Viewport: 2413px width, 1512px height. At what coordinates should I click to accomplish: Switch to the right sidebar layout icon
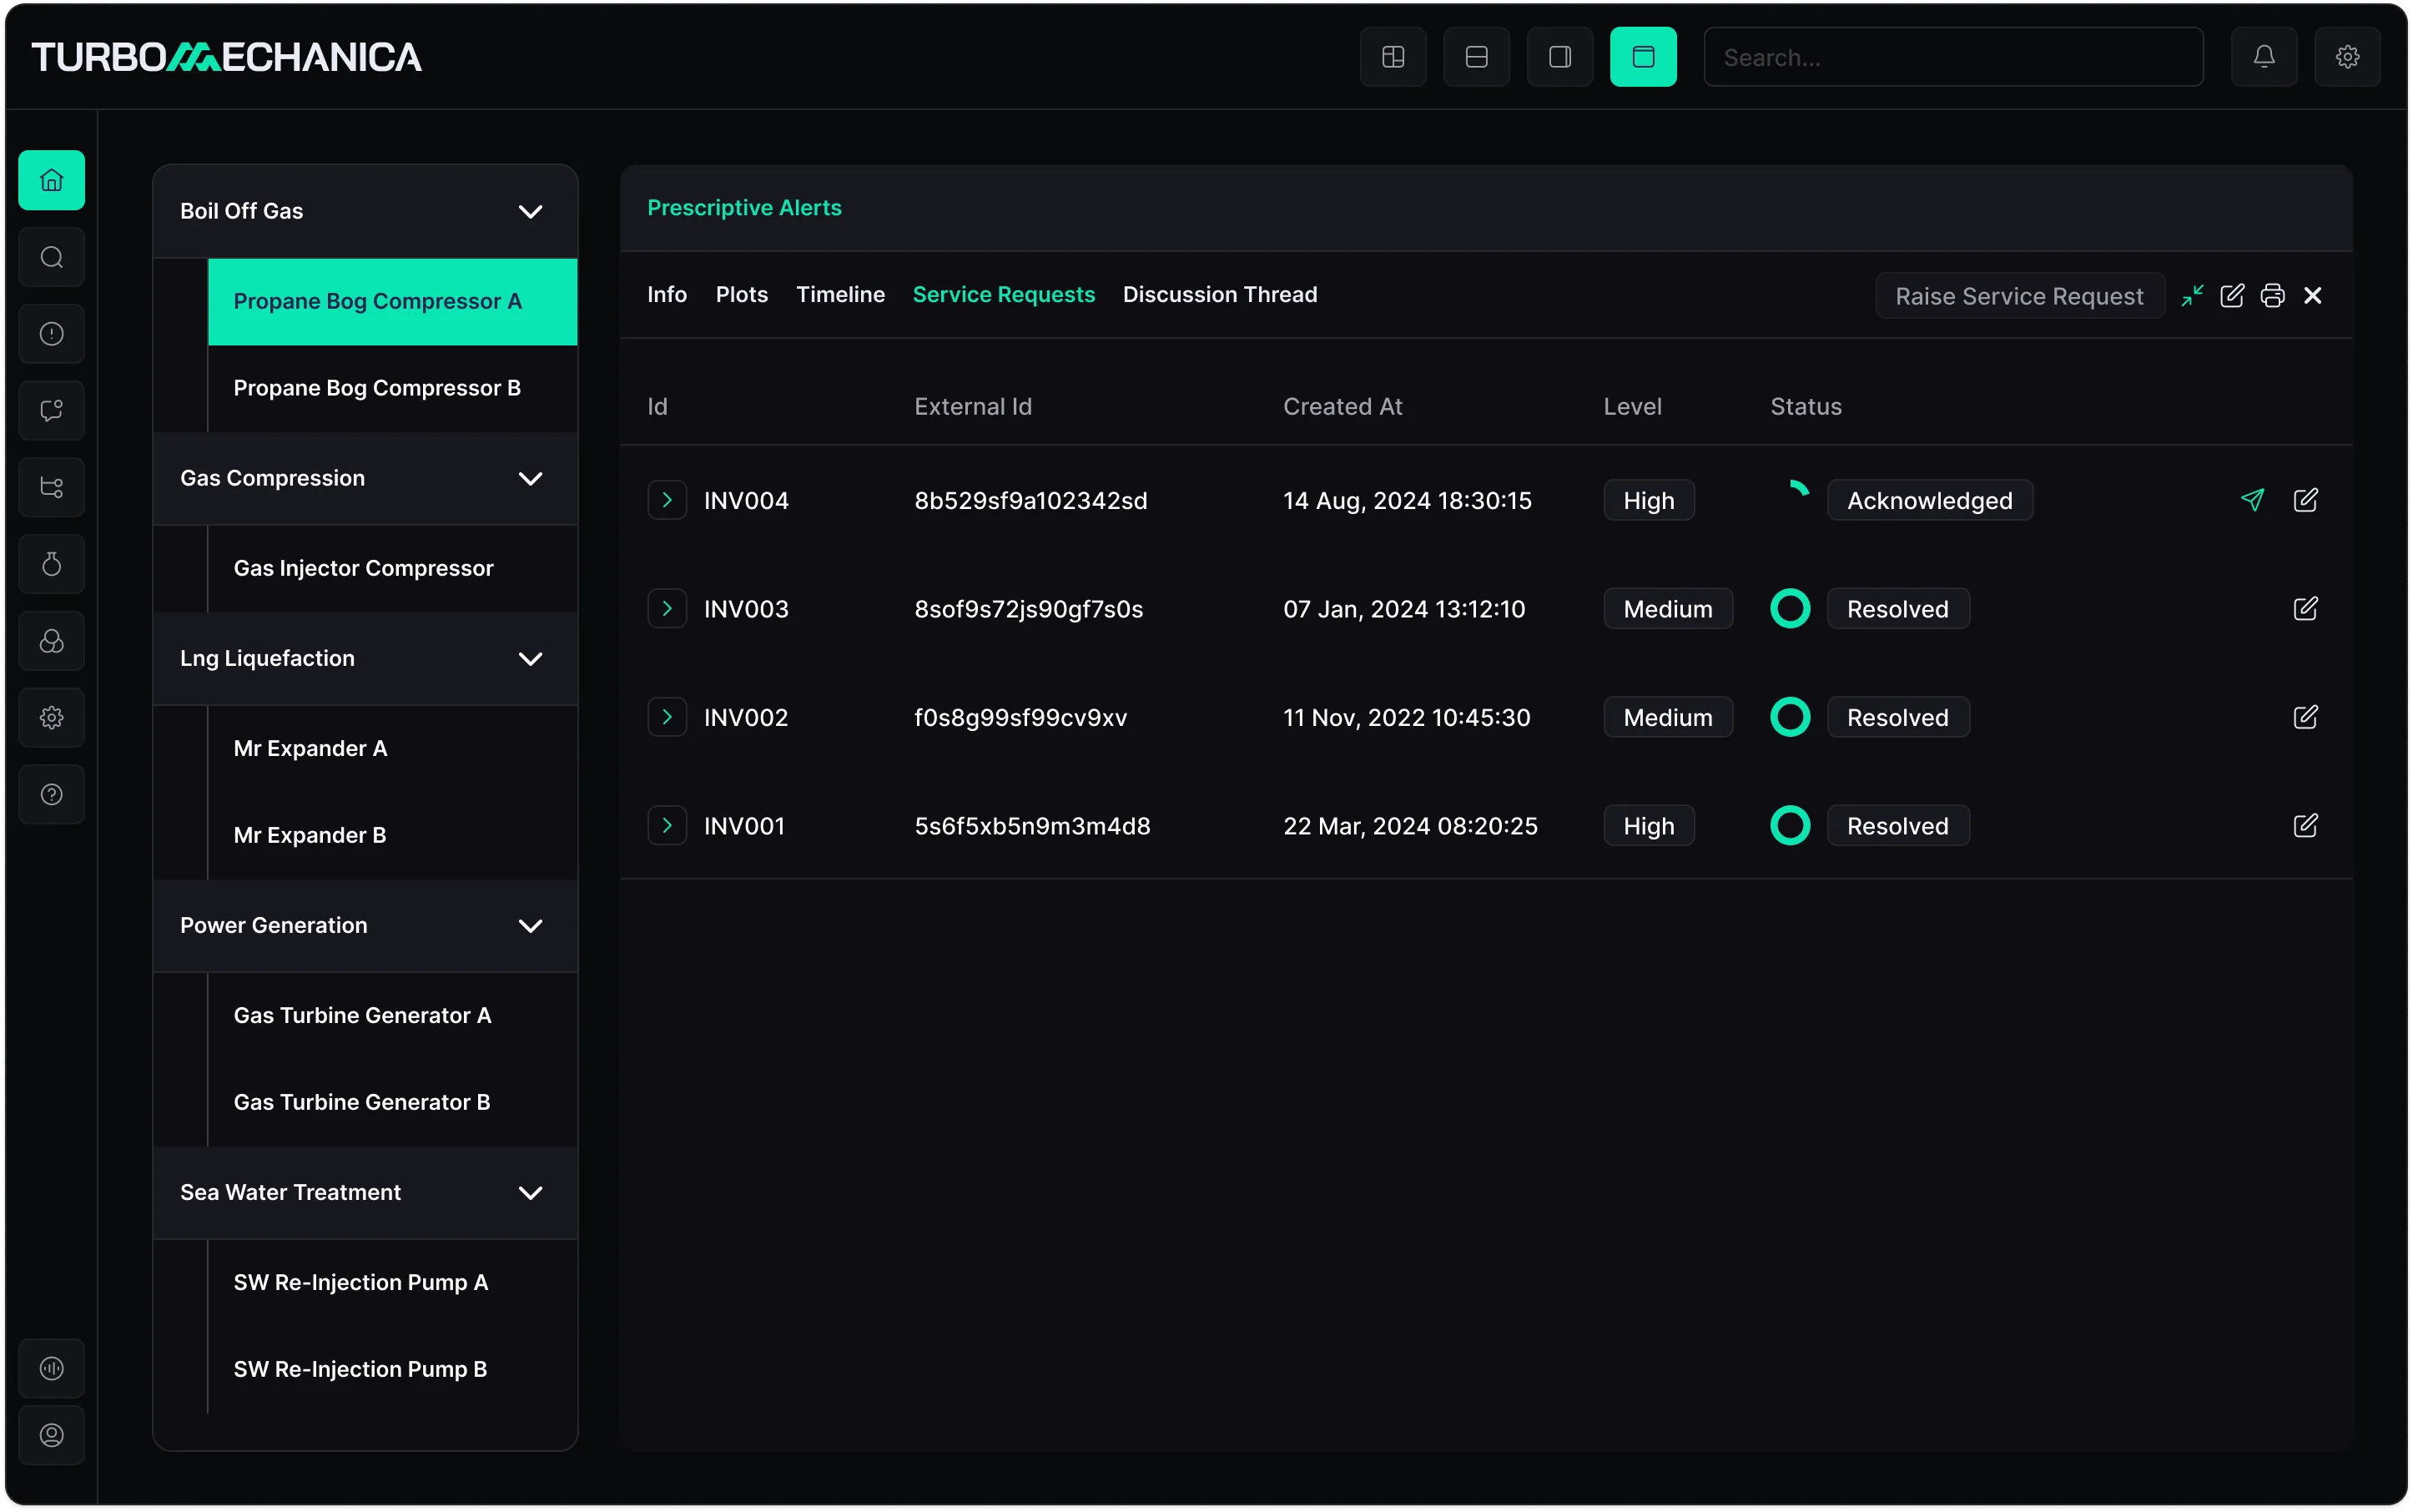pyautogui.click(x=1560, y=57)
